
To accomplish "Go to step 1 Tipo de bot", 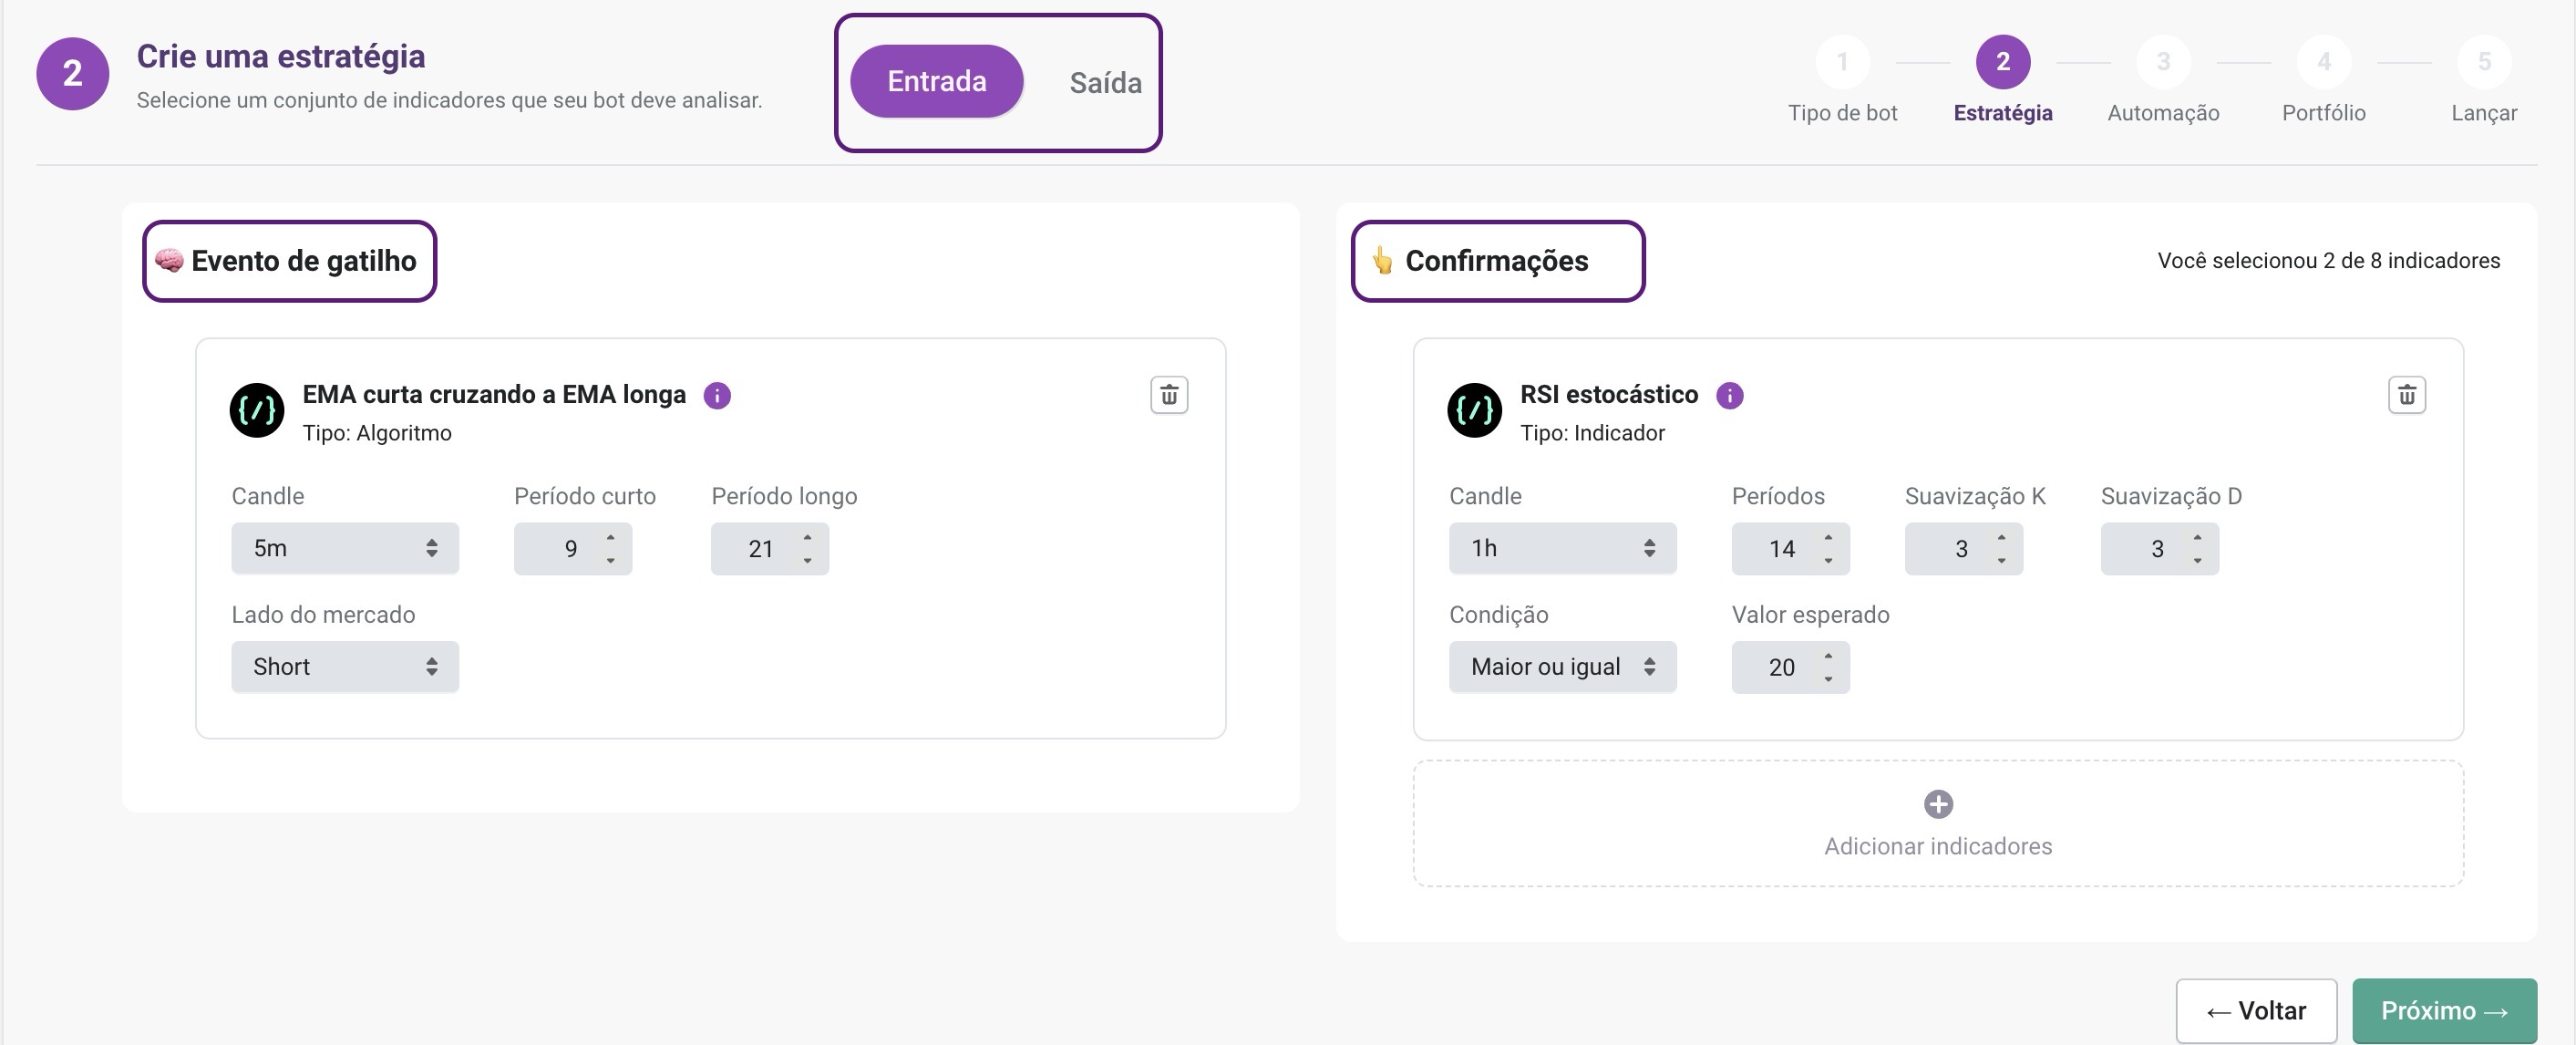I will tap(1842, 62).
